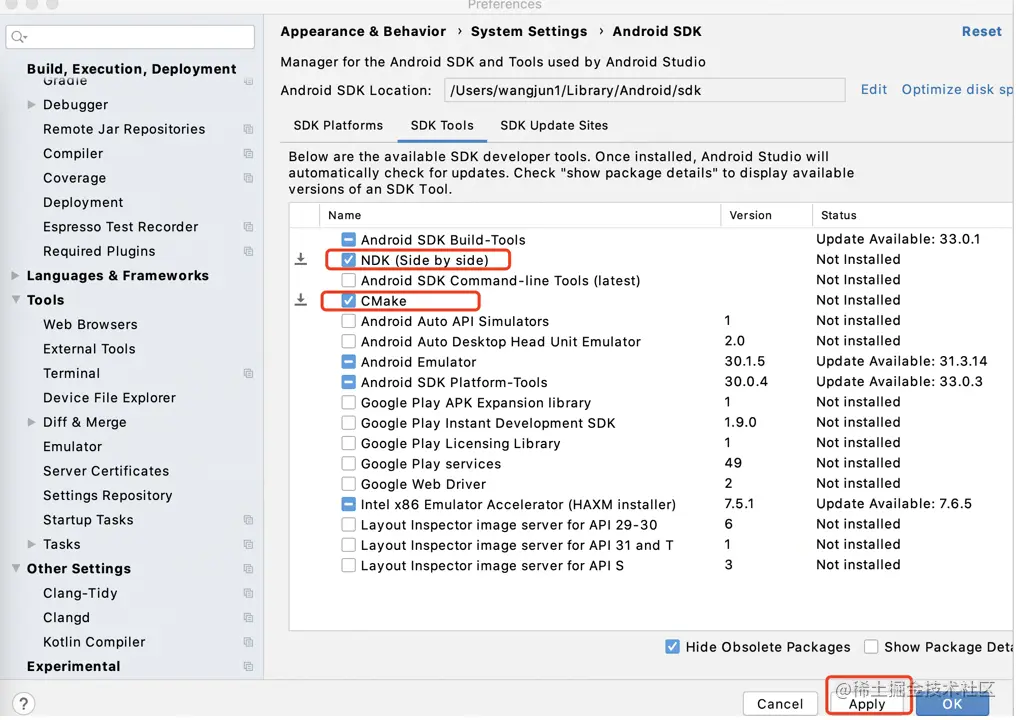The image size is (1016, 720).
Task: Click project-level icon next to Other Settings
Action: coord(248,568)
